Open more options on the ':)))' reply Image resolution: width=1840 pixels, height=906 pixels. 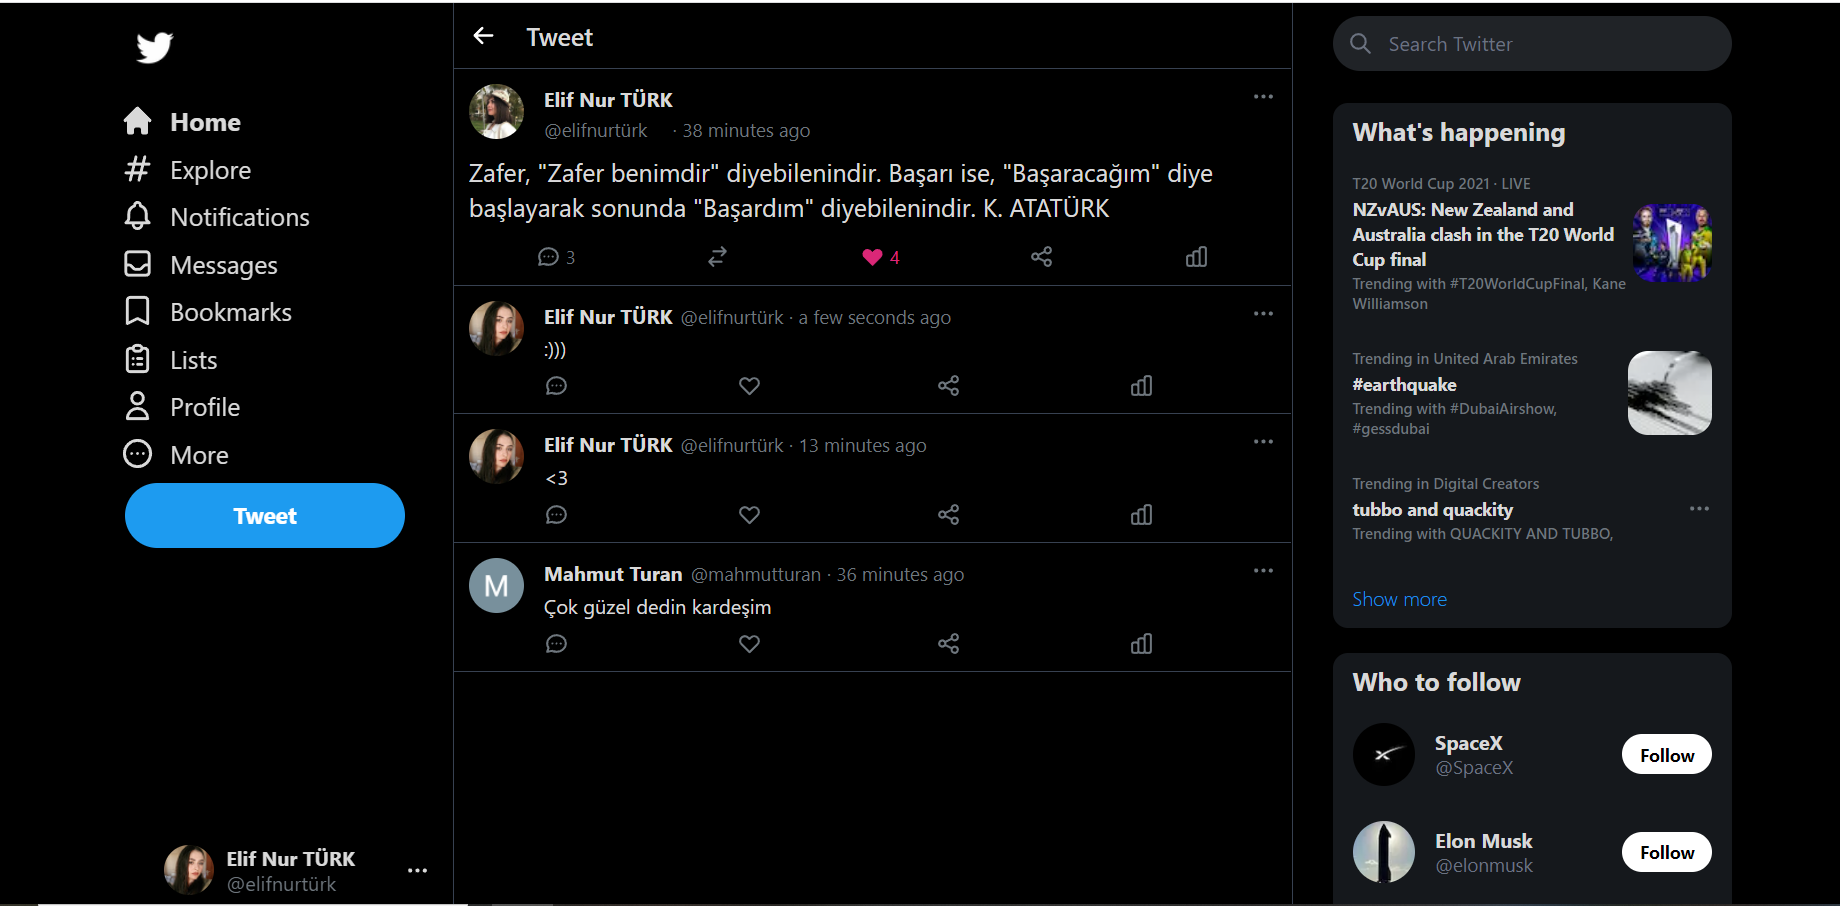point(1263,314)
